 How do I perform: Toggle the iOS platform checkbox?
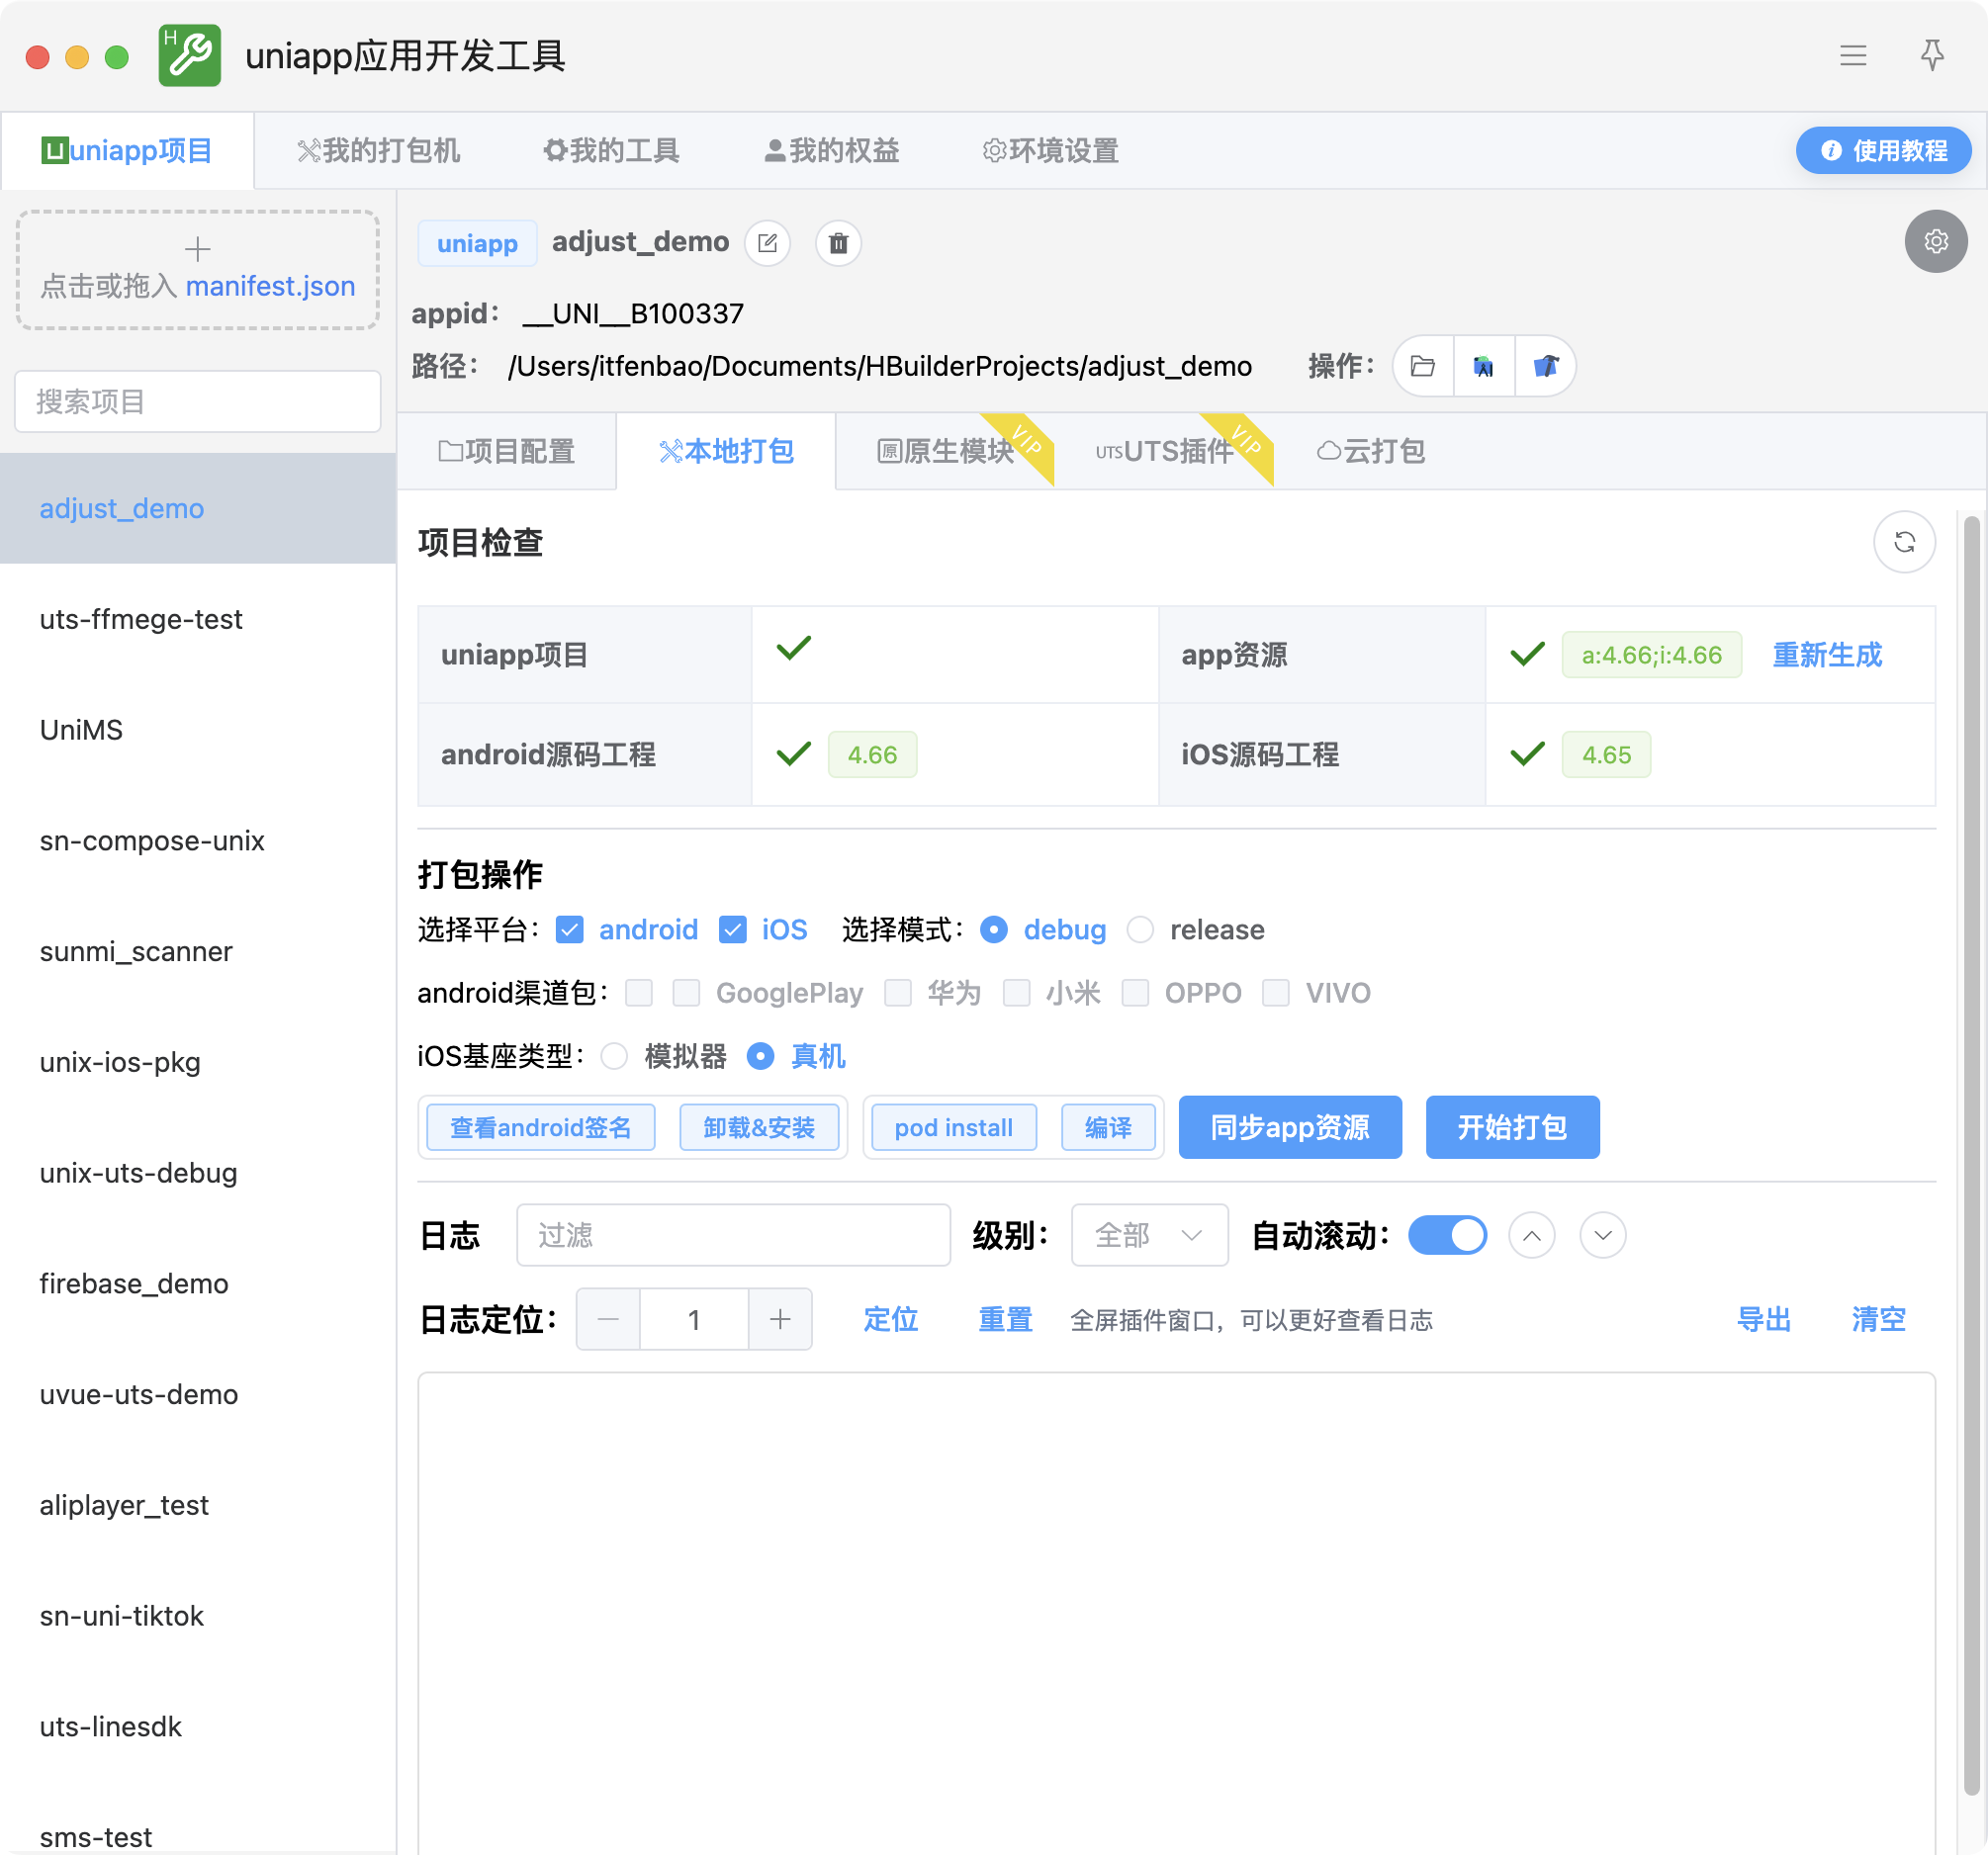[733, 930]
